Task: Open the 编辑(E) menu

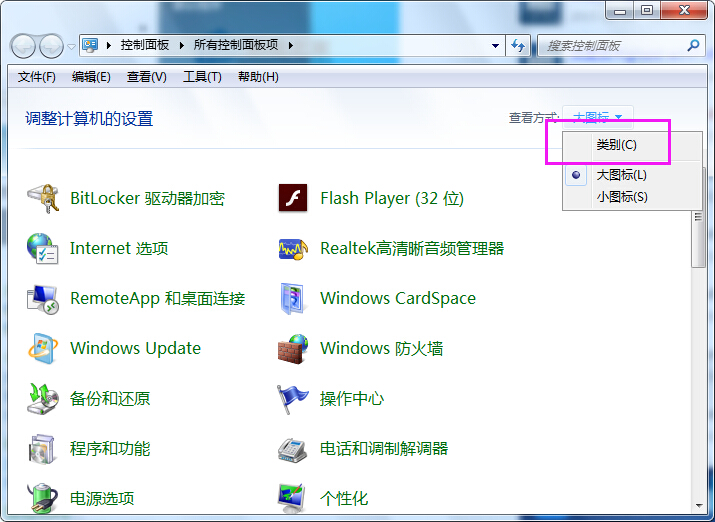Action: point(91,77)
